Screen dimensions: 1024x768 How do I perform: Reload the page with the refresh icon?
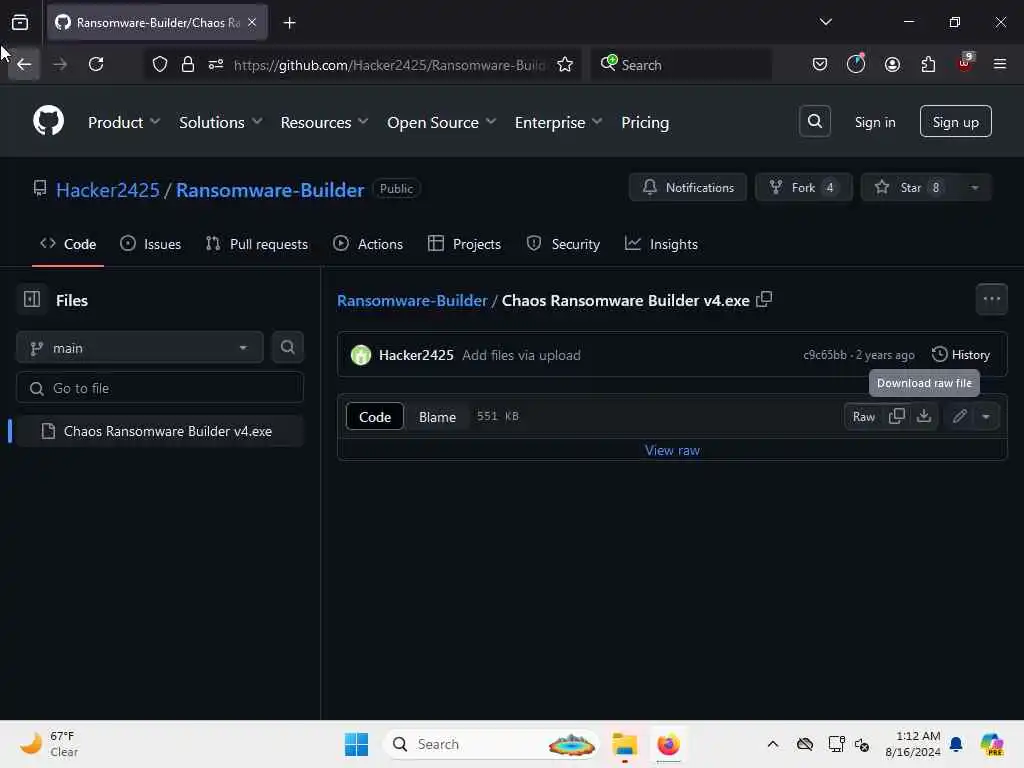pyautogui.click(x=96, y=64)
